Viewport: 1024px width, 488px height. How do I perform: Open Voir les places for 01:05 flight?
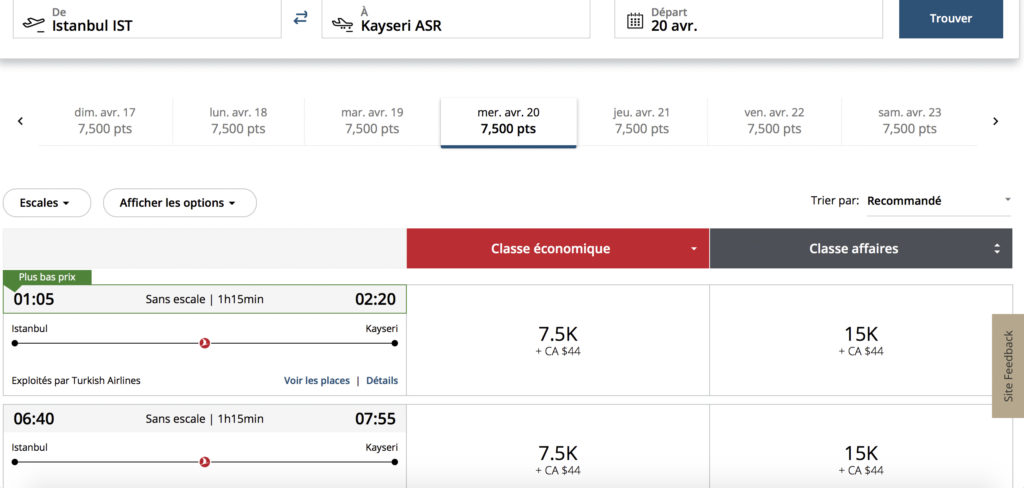[317, 380]
